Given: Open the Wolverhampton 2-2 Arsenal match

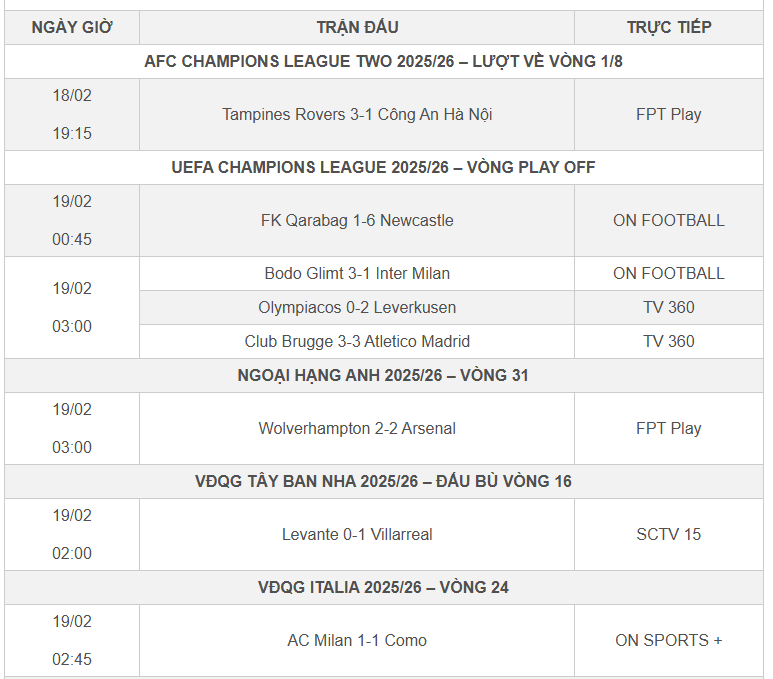Looking at the screenshot, I should coord(357,428).
